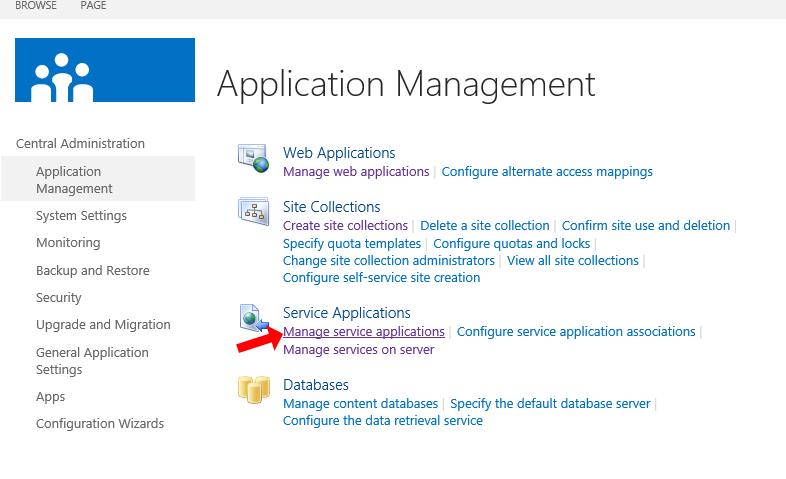
Task: Click the Service Applications heading link
Action: (x=346, y=313)
